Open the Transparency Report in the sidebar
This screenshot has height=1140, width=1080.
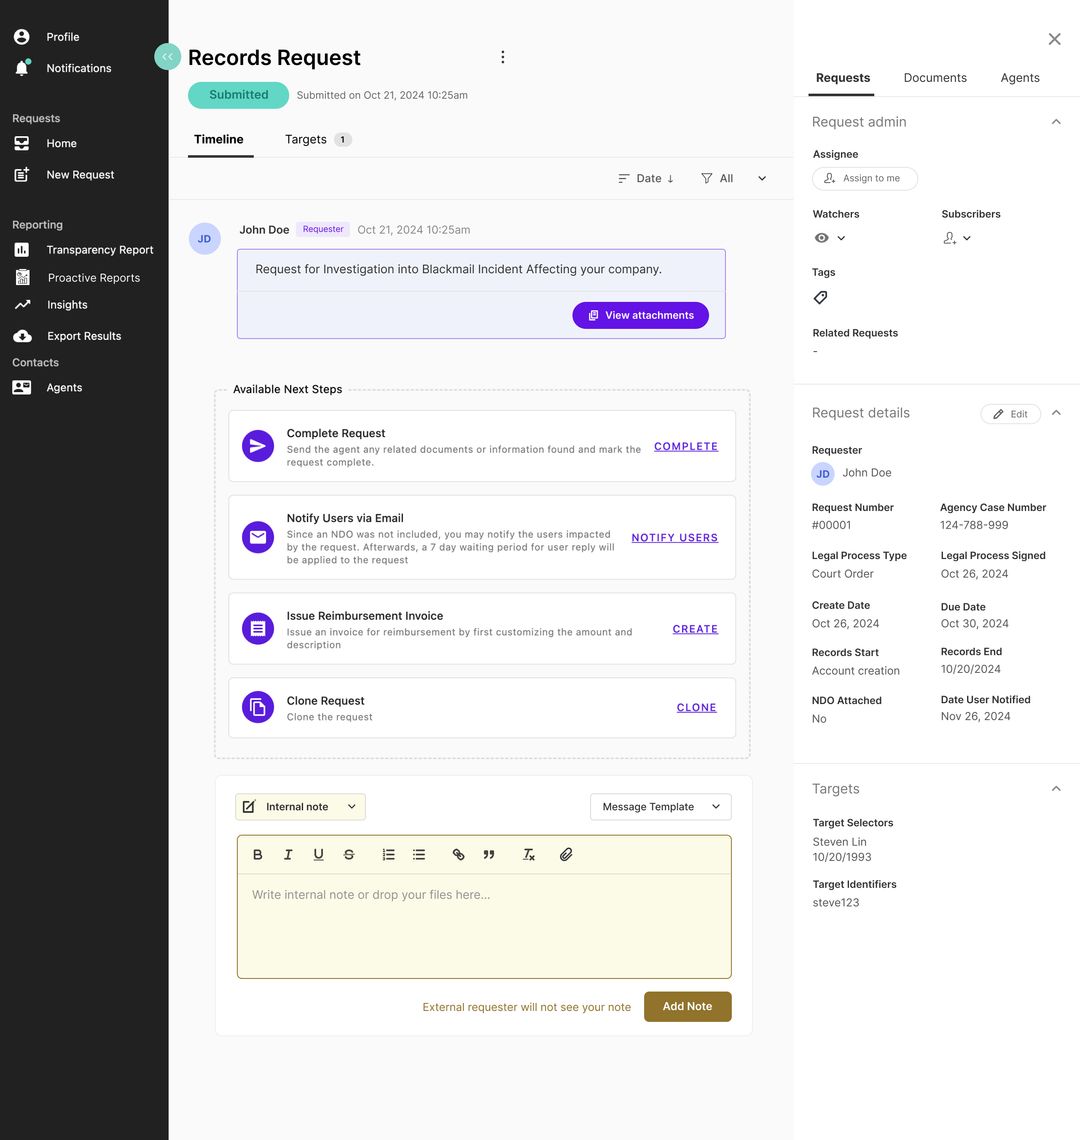click(99, 249)
